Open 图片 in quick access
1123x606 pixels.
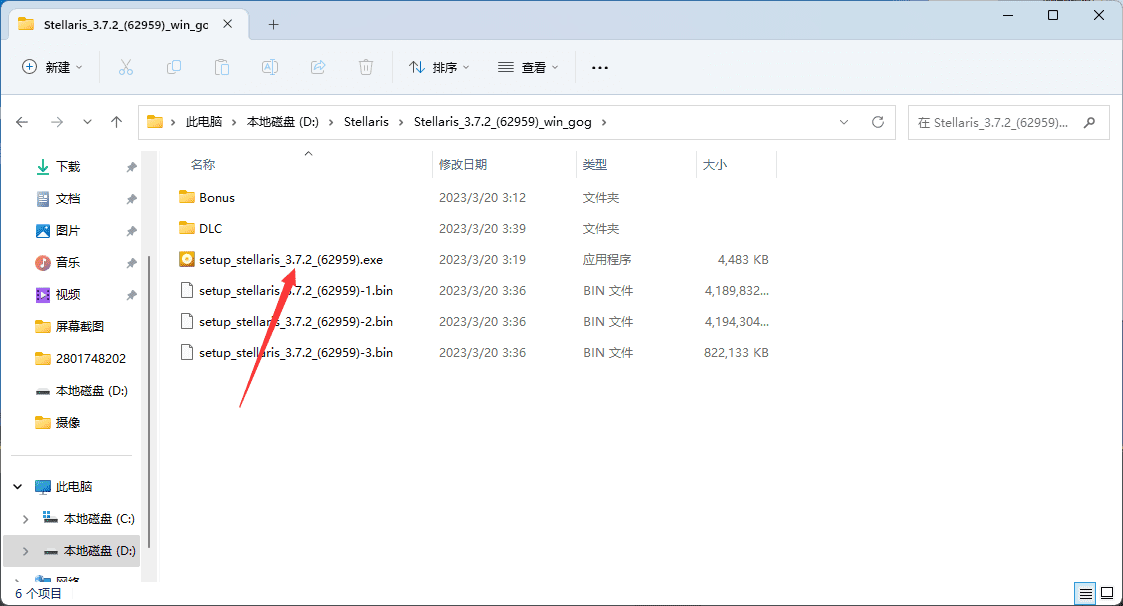pyautogui.click(x=68, y=231)
